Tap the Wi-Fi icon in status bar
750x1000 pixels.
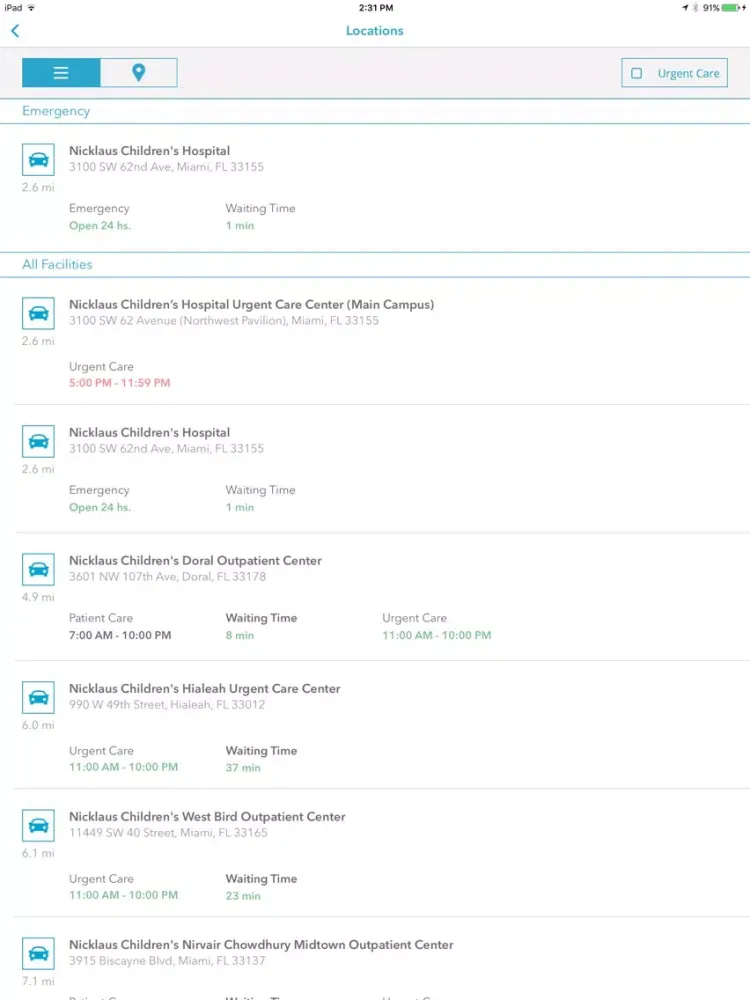31,8
